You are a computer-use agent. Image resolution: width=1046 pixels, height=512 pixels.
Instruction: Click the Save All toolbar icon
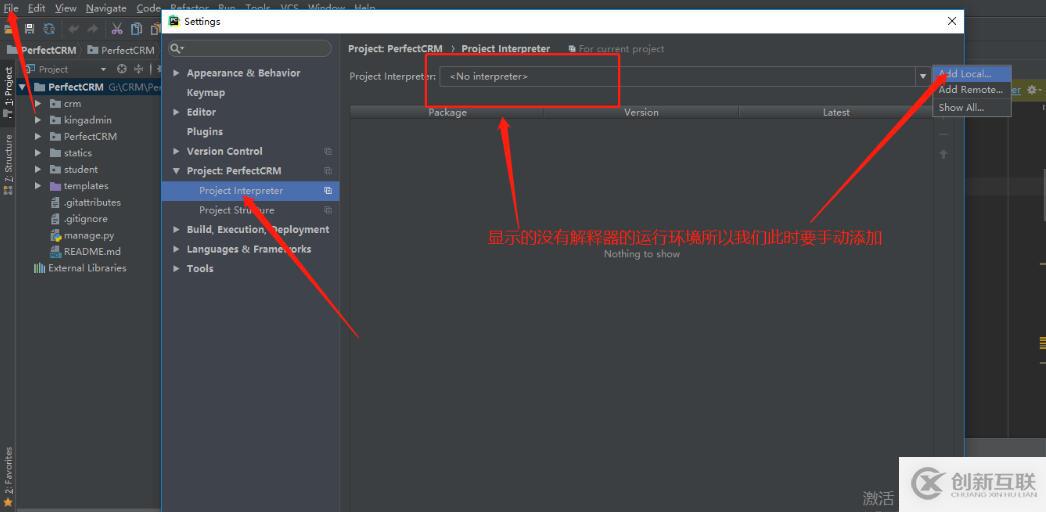(x=29, y=28)
